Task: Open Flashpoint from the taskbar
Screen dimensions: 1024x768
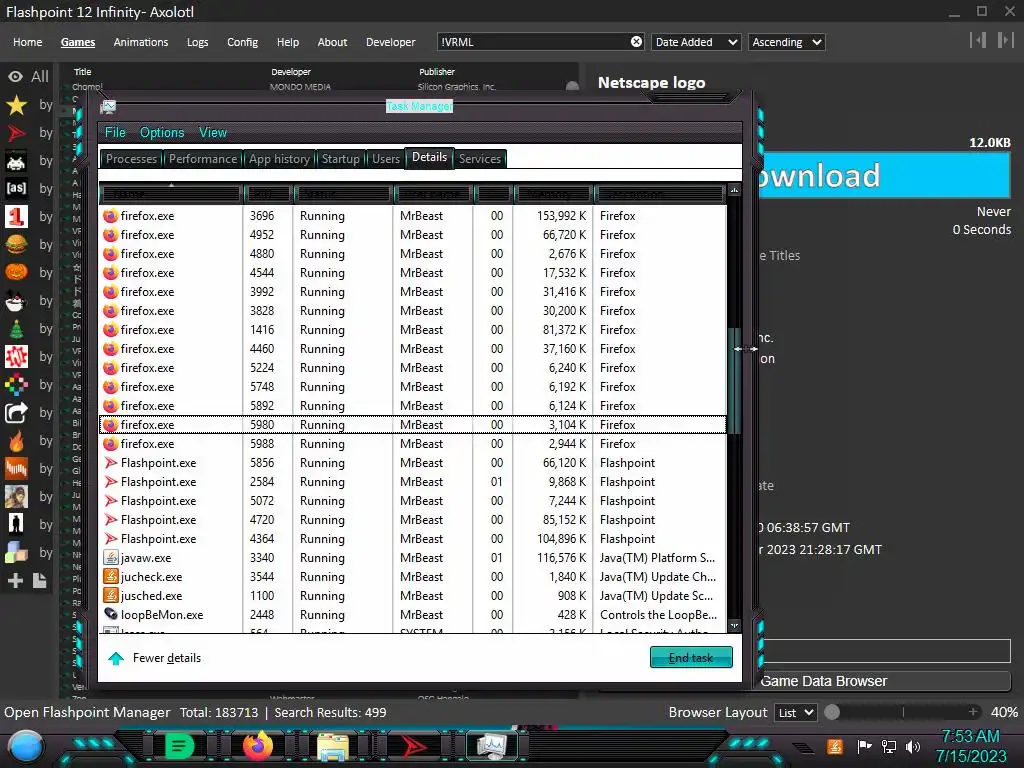Action: 413,746
